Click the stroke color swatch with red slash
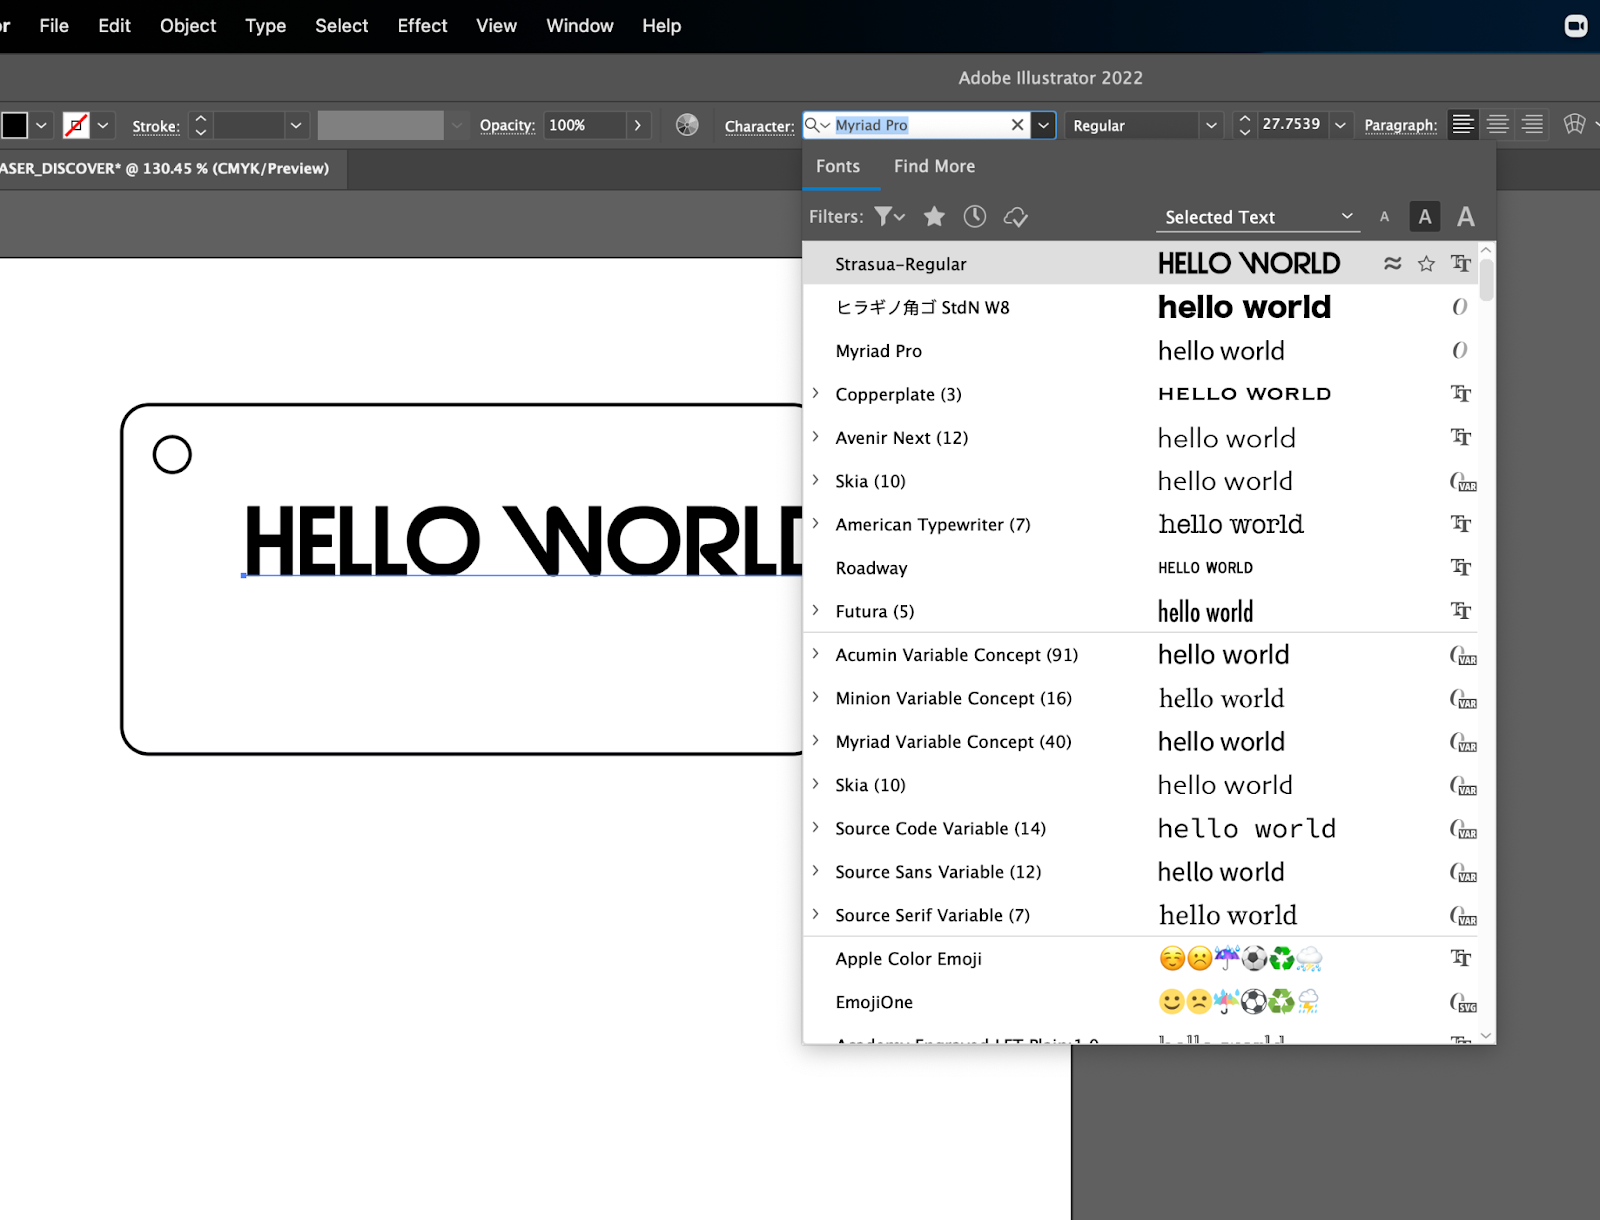 (x=76, y=125)
